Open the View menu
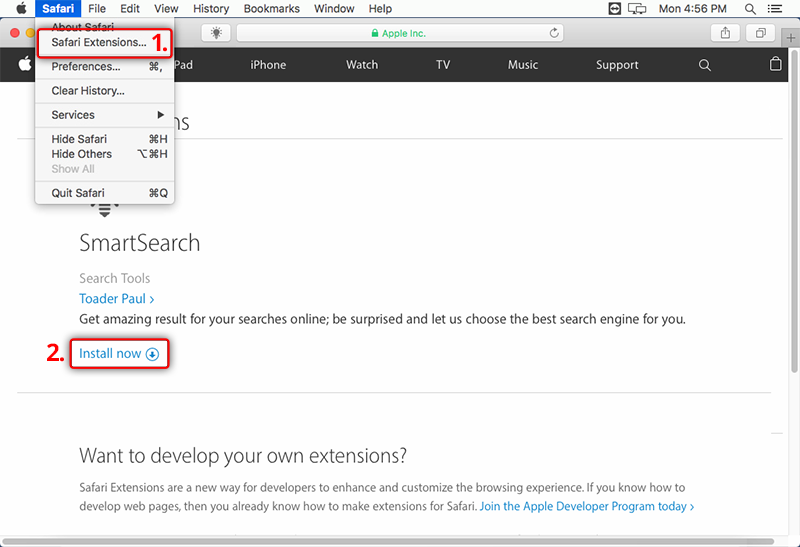800x547 pixels. pos(166,8)
